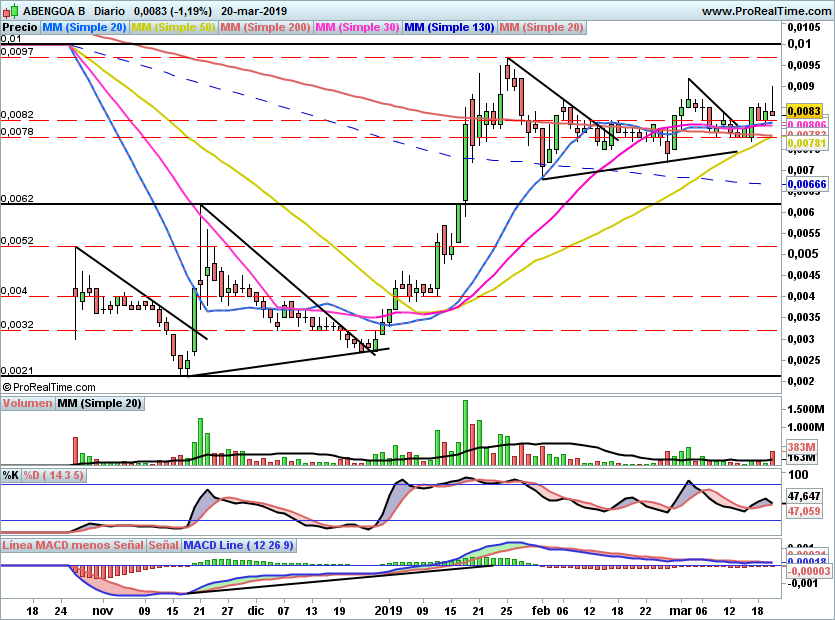This screenshot has width=835, height=620.
Task: Click the Línea MACD menos Señal label
Action: (73, 545)
